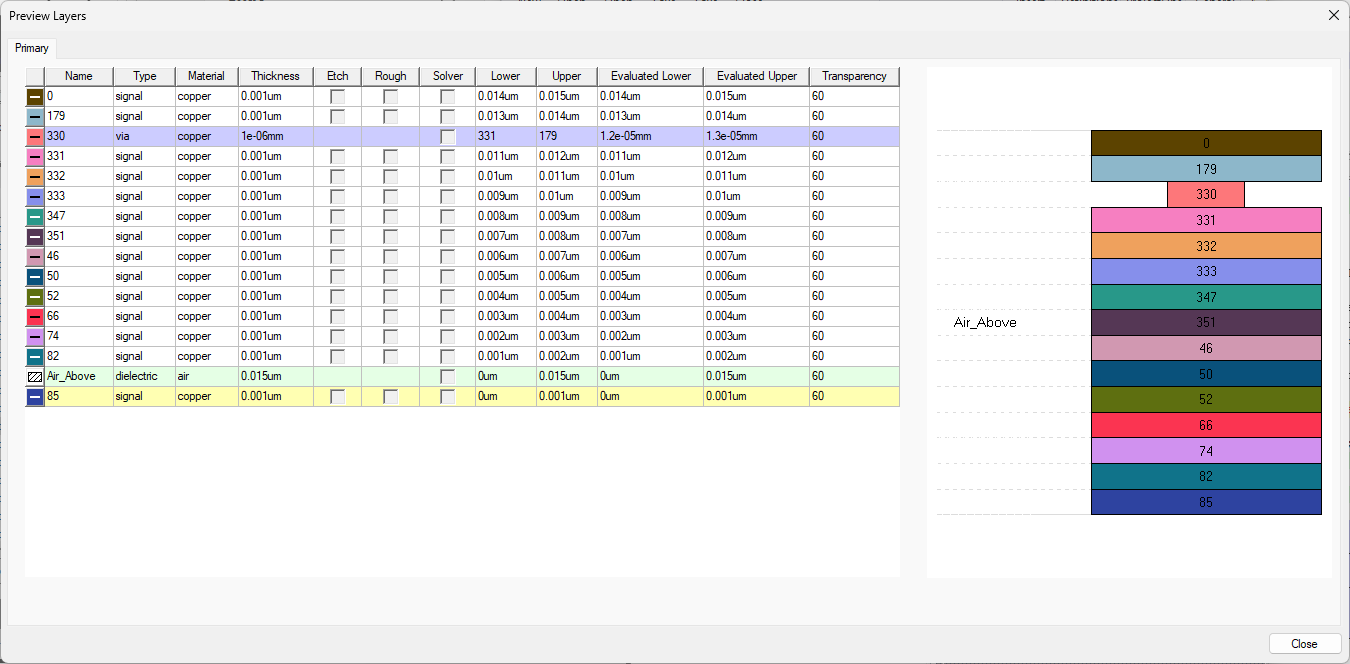The image size is (1350, 664).
Task: Click the Thickness cell for layer 52
Action: coord(275,296)
